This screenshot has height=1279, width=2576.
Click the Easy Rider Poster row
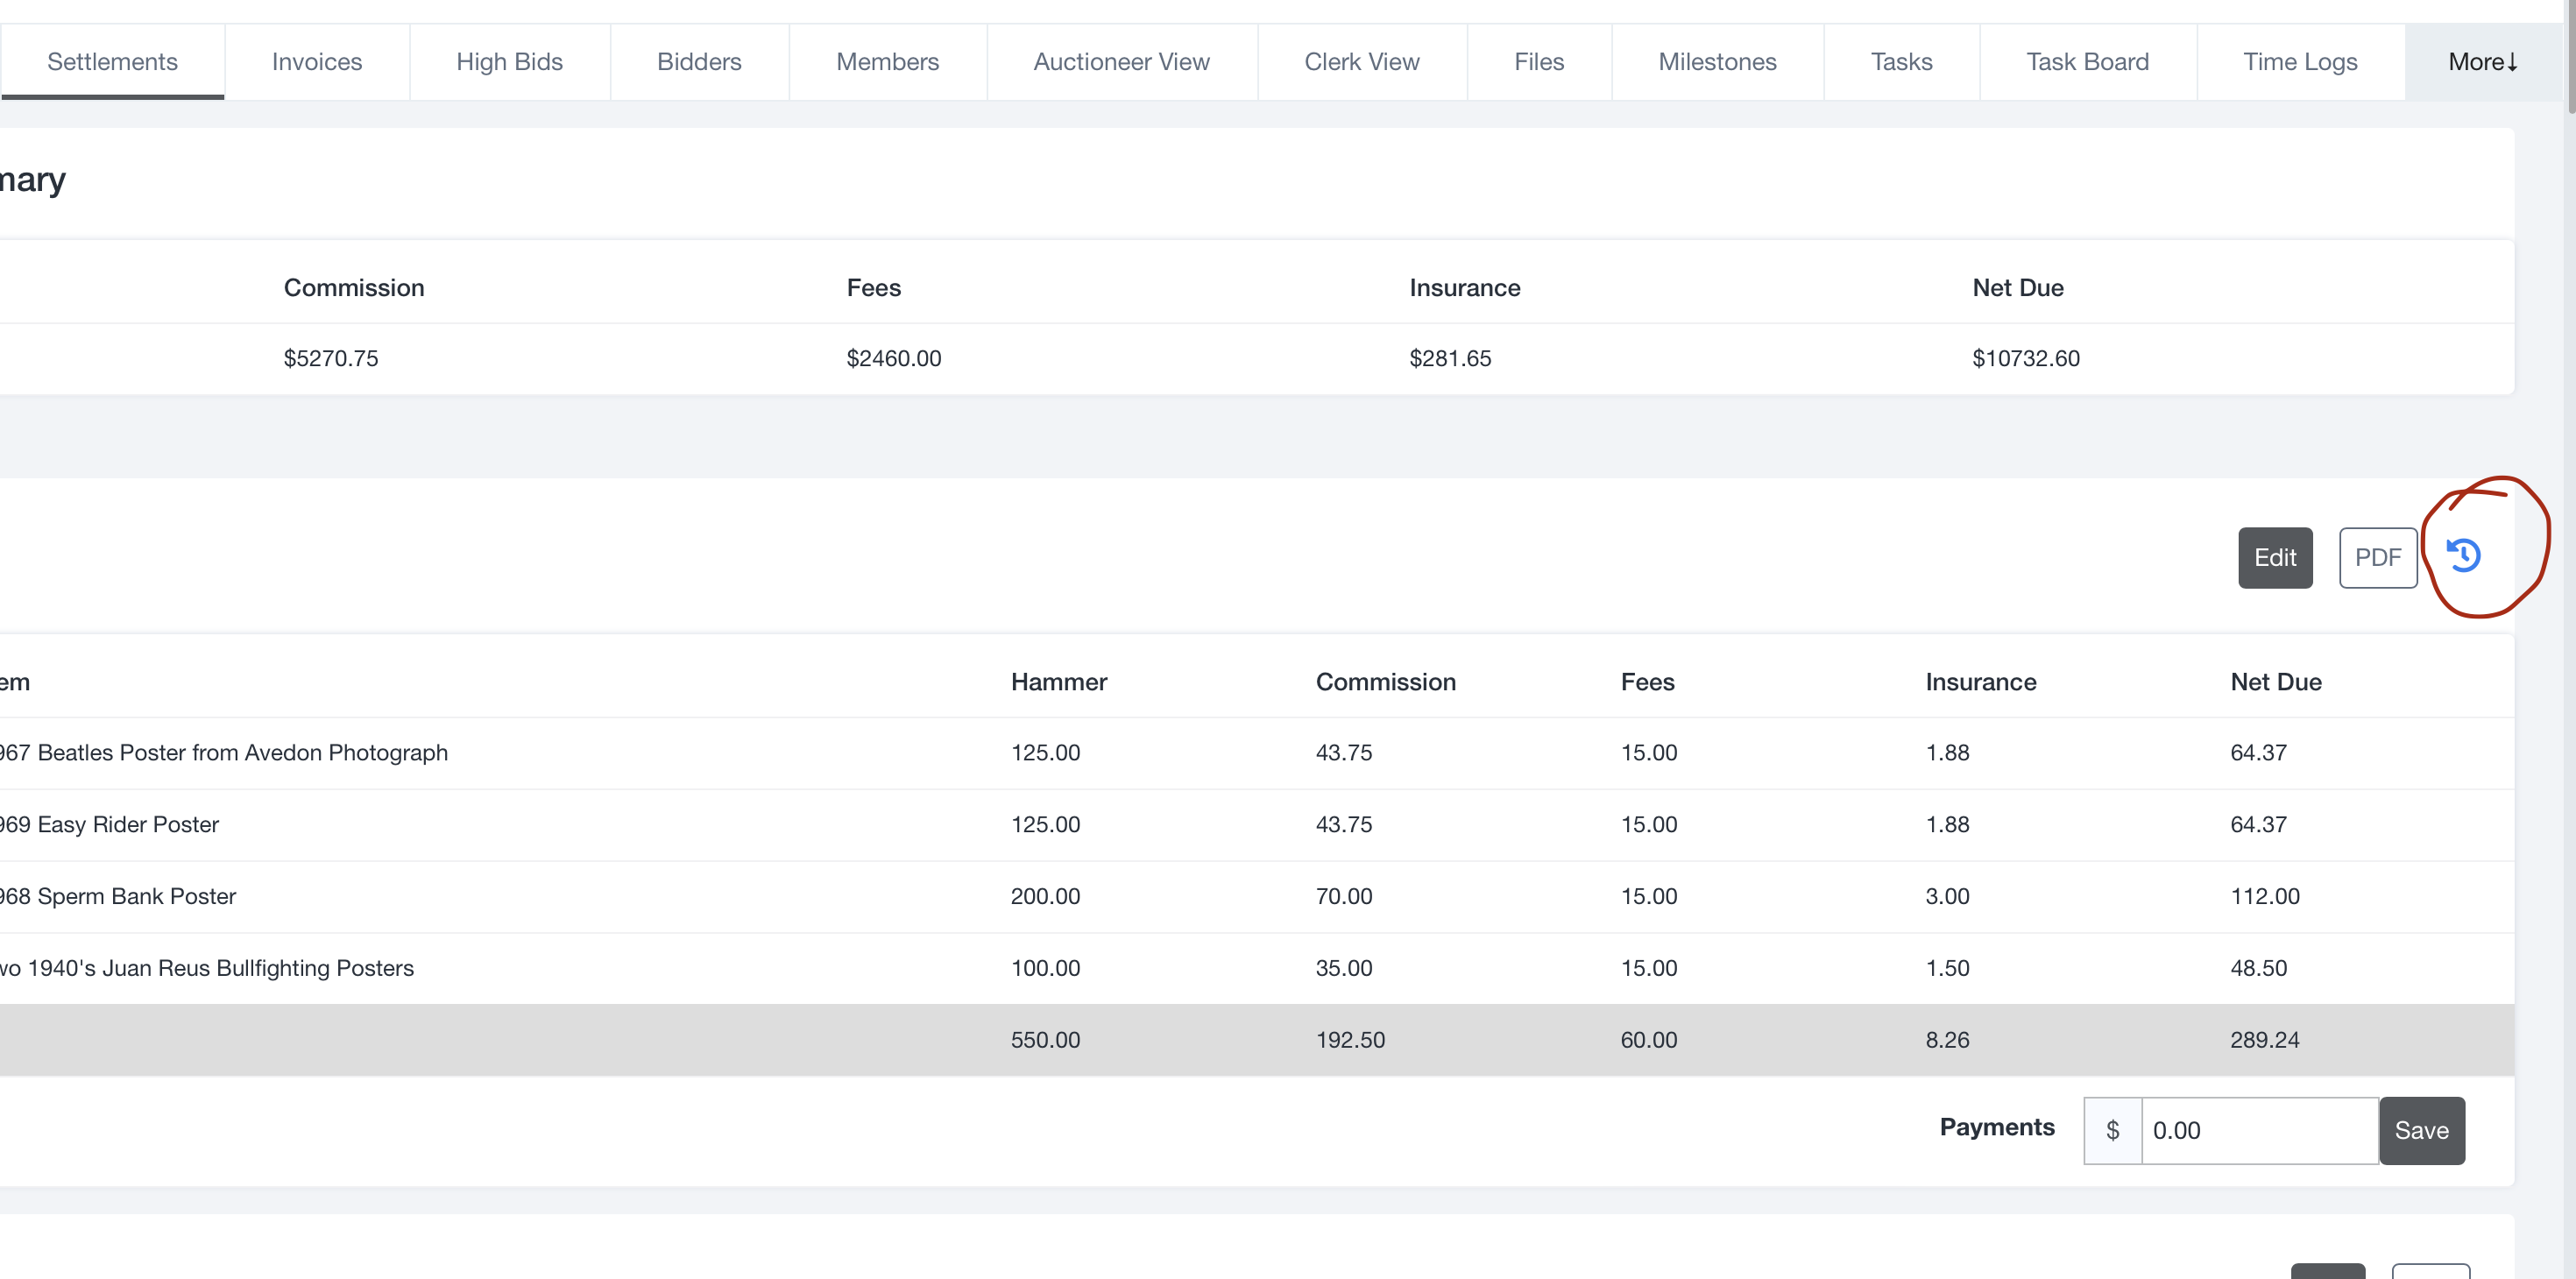128,824
